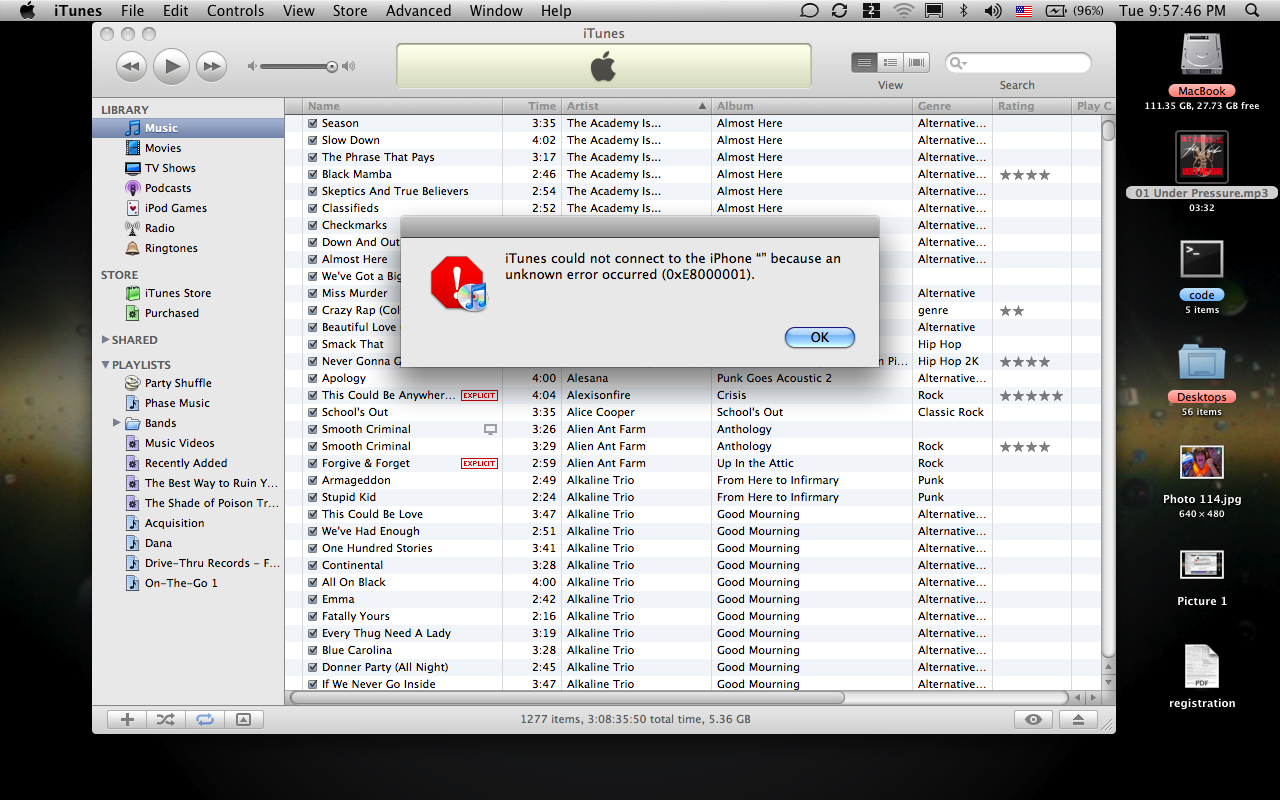Open the iTunes Store
Viewport: 1280px width, 800px height.
[x=188, y=293]
